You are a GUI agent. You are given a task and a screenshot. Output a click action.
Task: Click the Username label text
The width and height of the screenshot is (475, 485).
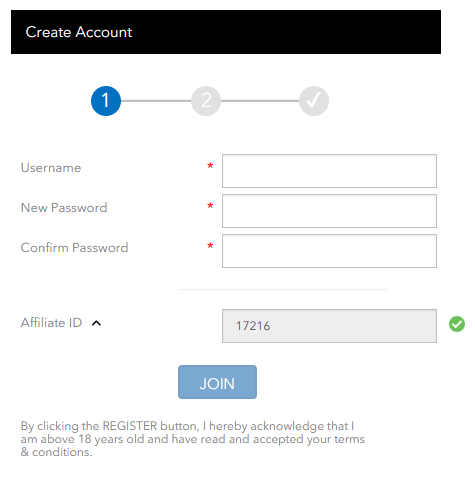[x=51, y=168]
